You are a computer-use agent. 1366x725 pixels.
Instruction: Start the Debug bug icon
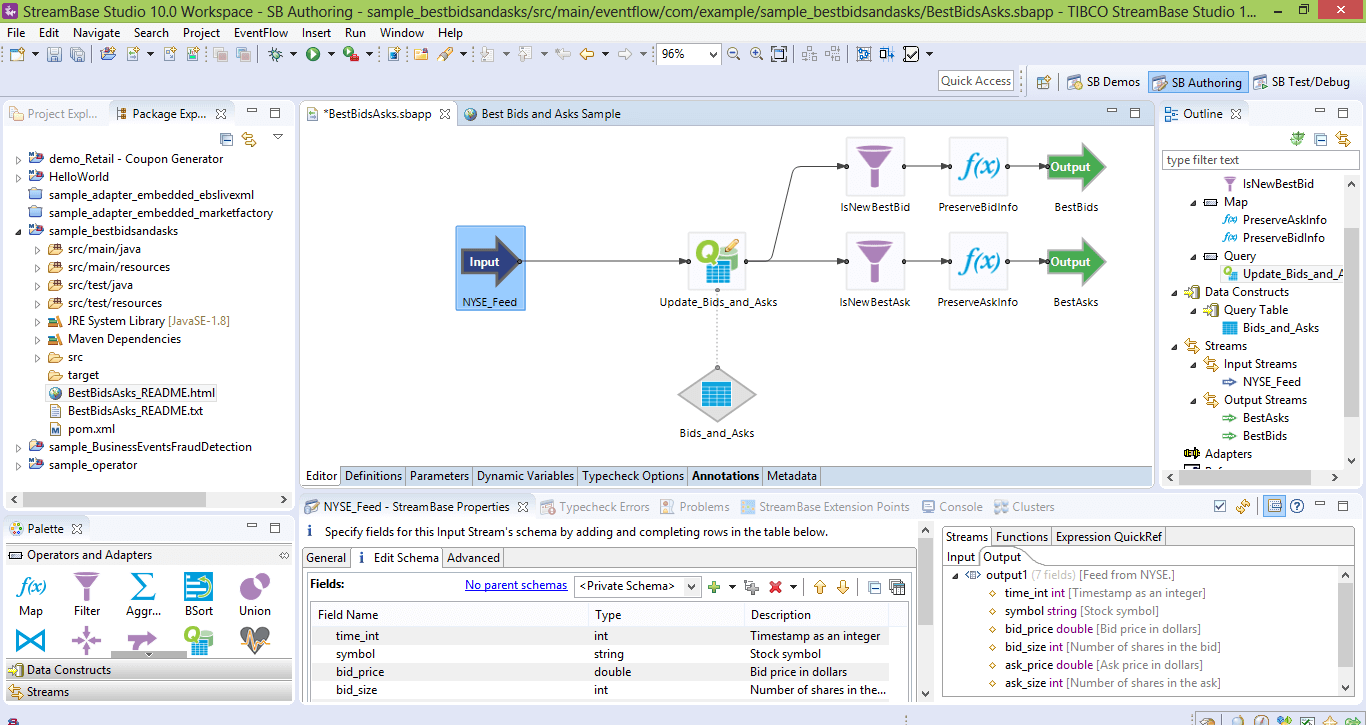[276, 54]
